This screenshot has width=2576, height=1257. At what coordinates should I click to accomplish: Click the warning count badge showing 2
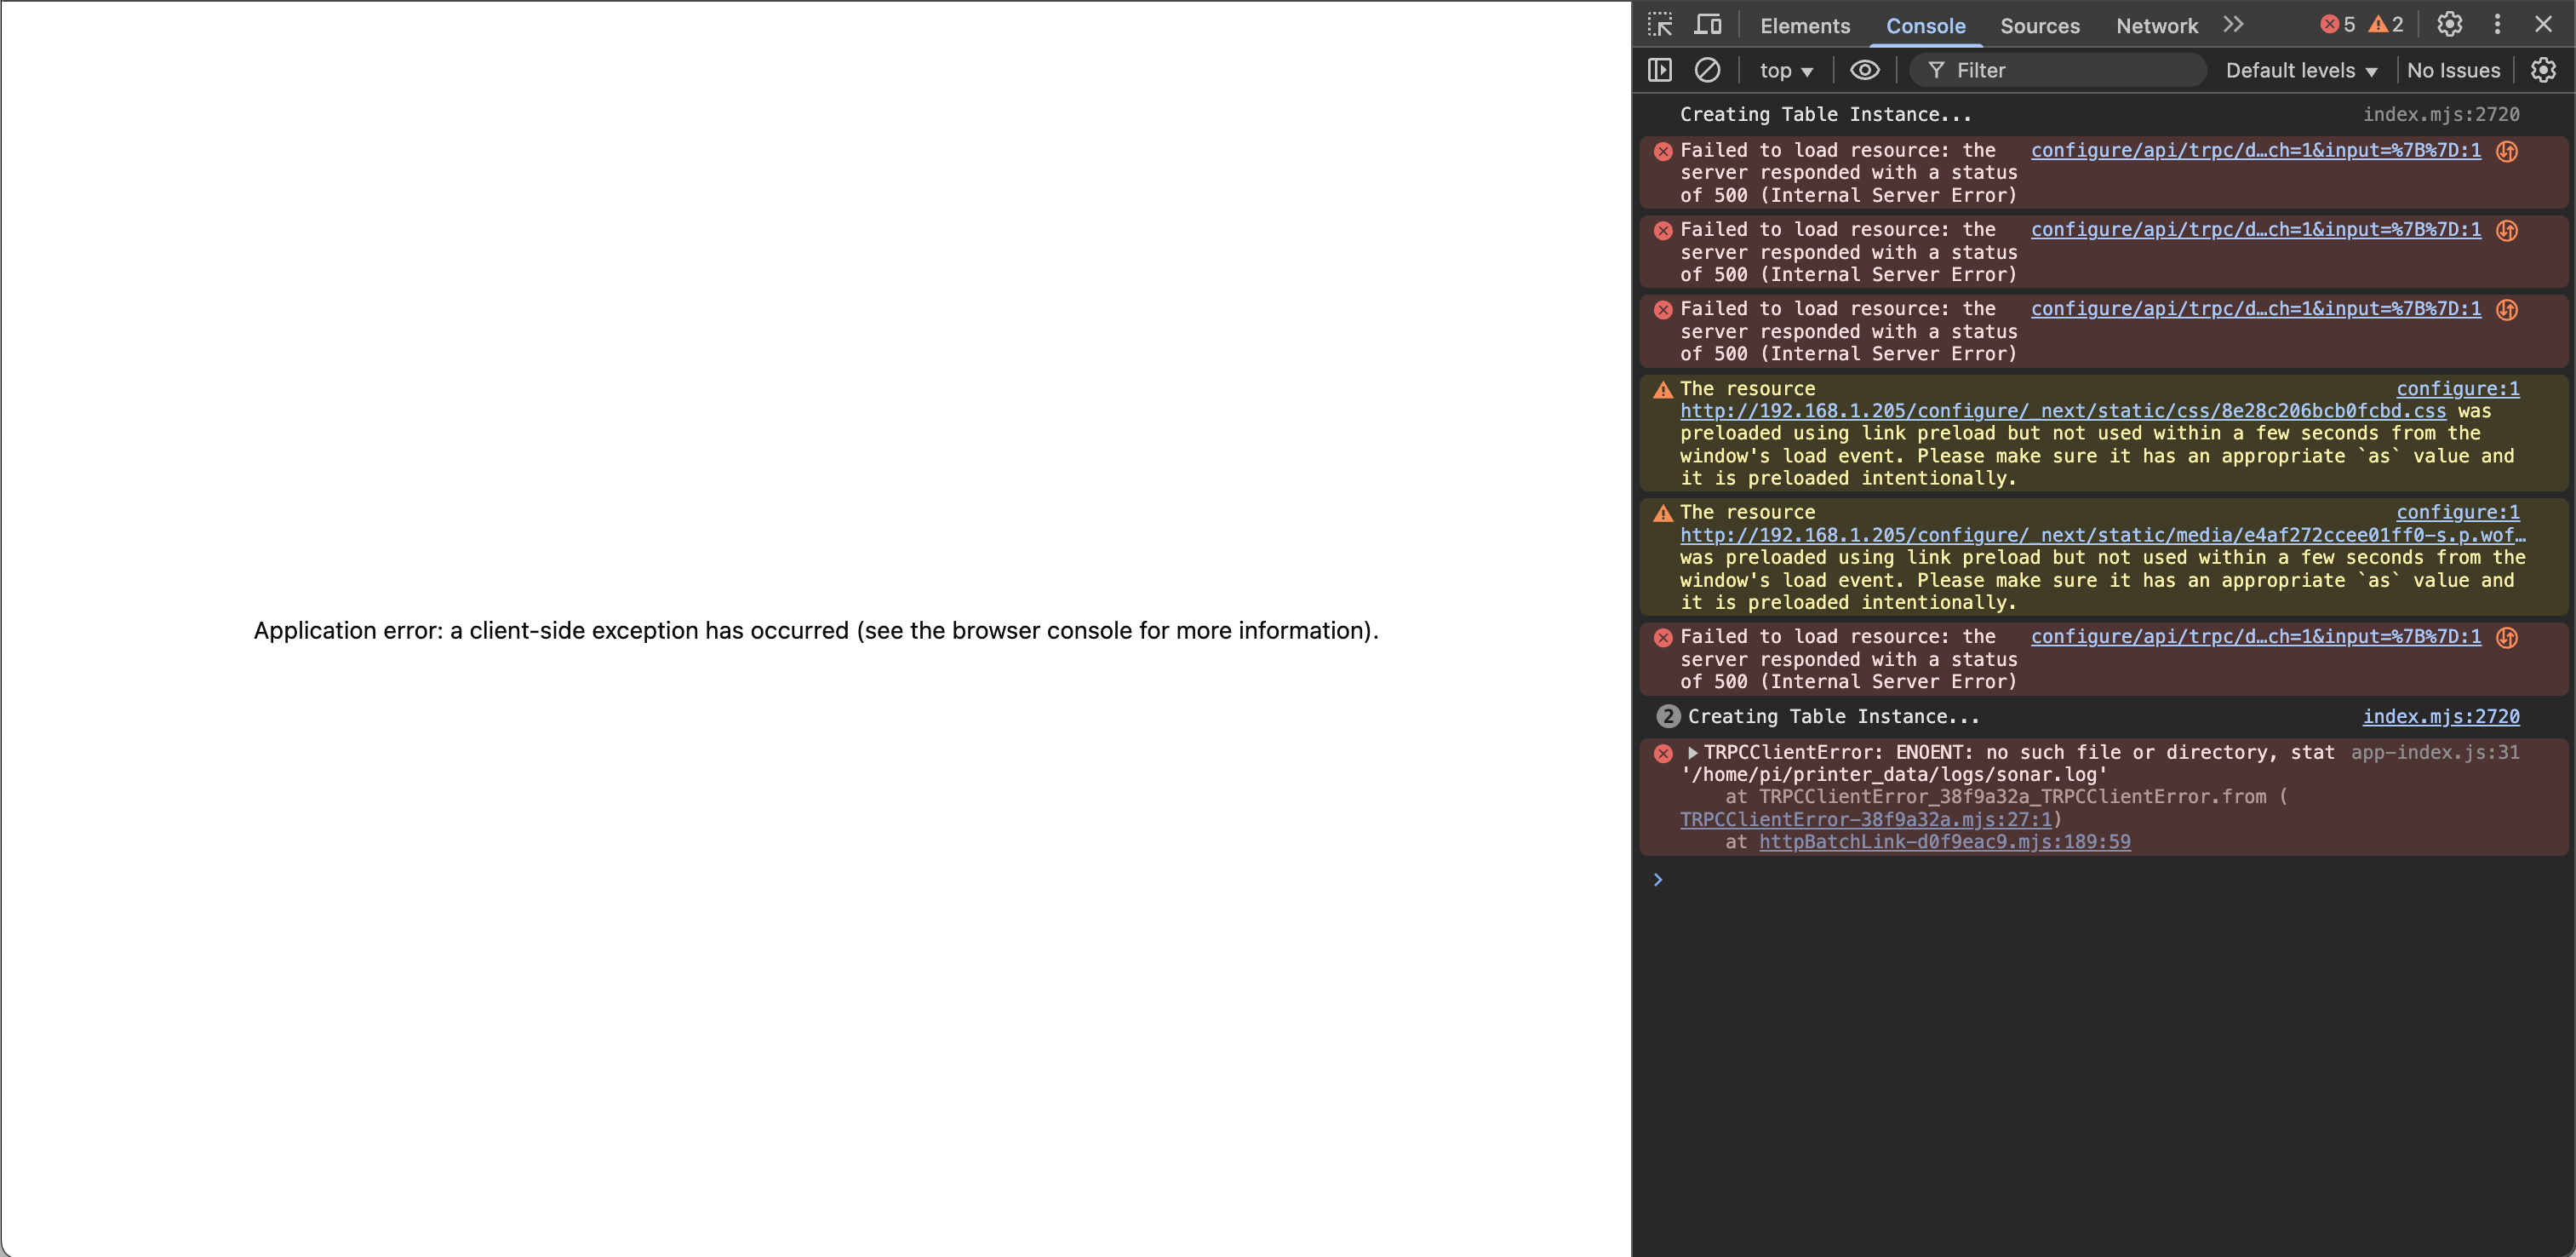click(x=2386, y=25)
